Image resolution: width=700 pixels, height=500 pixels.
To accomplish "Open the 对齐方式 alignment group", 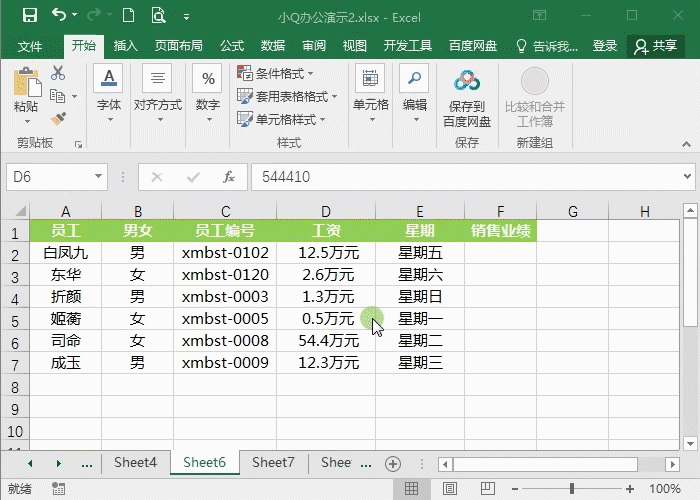I will [158, 94].
